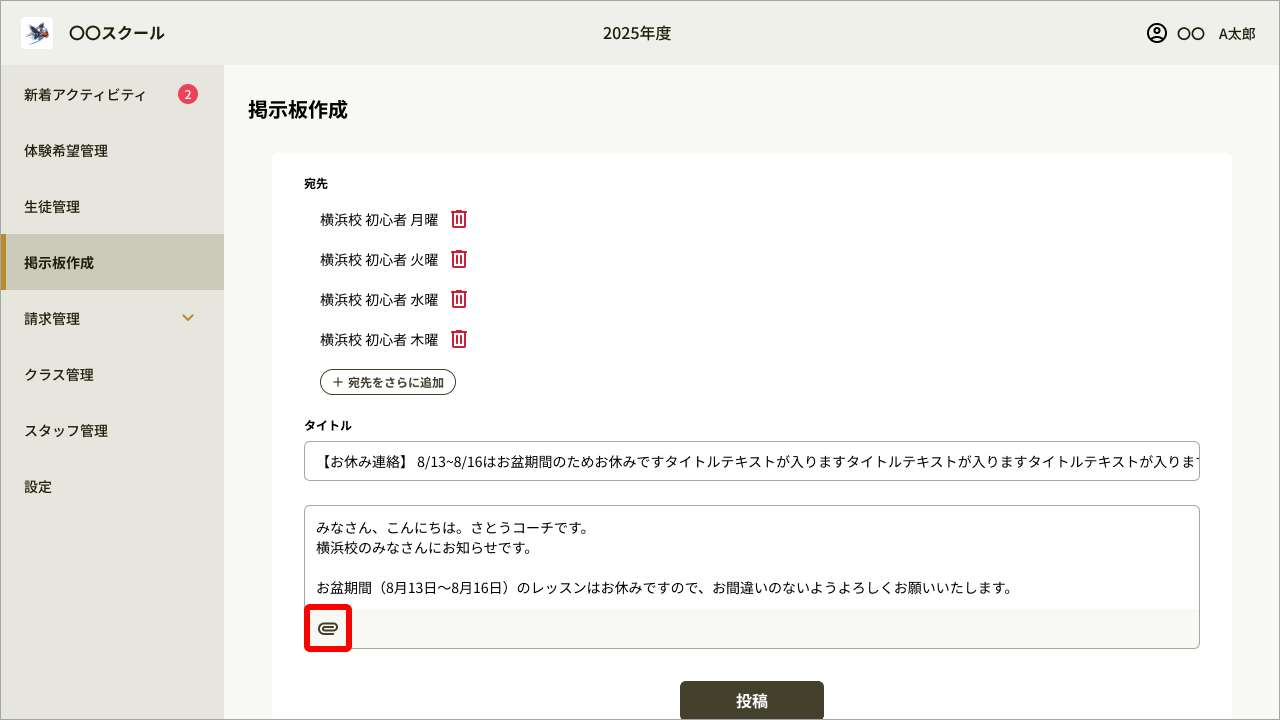1280x720 pixels.
Task: Delete recipient 横浜校 初心者 火曜 with trash icon
Action: [458, 259]
